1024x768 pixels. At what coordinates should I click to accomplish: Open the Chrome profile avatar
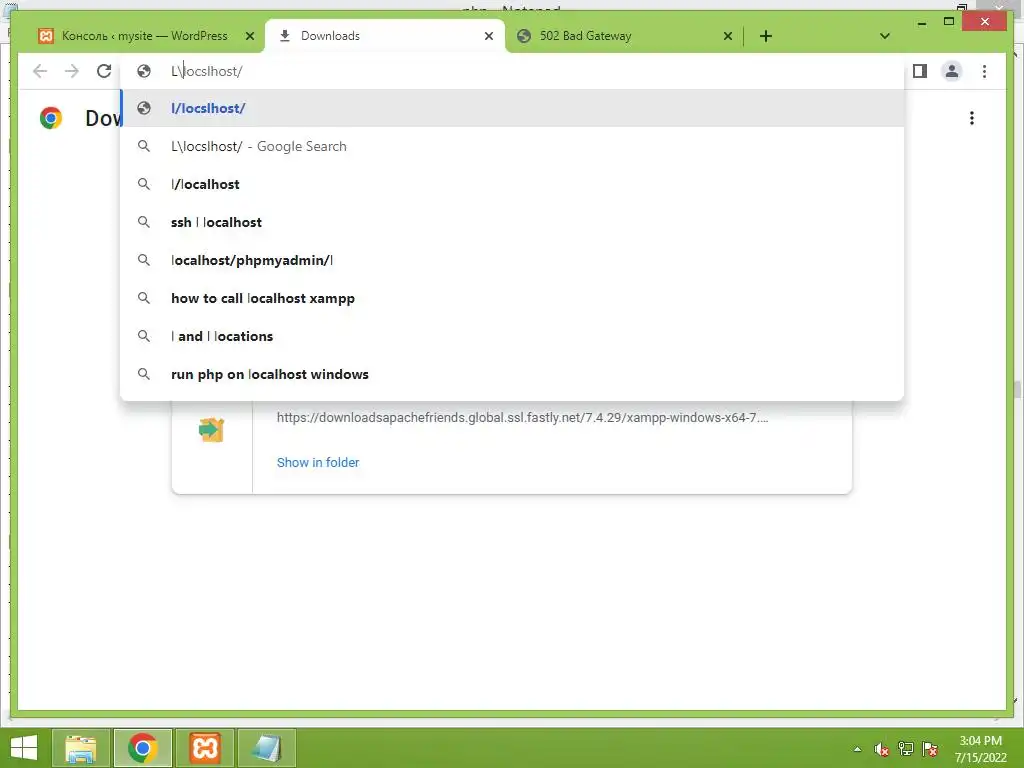pos(952,71)
